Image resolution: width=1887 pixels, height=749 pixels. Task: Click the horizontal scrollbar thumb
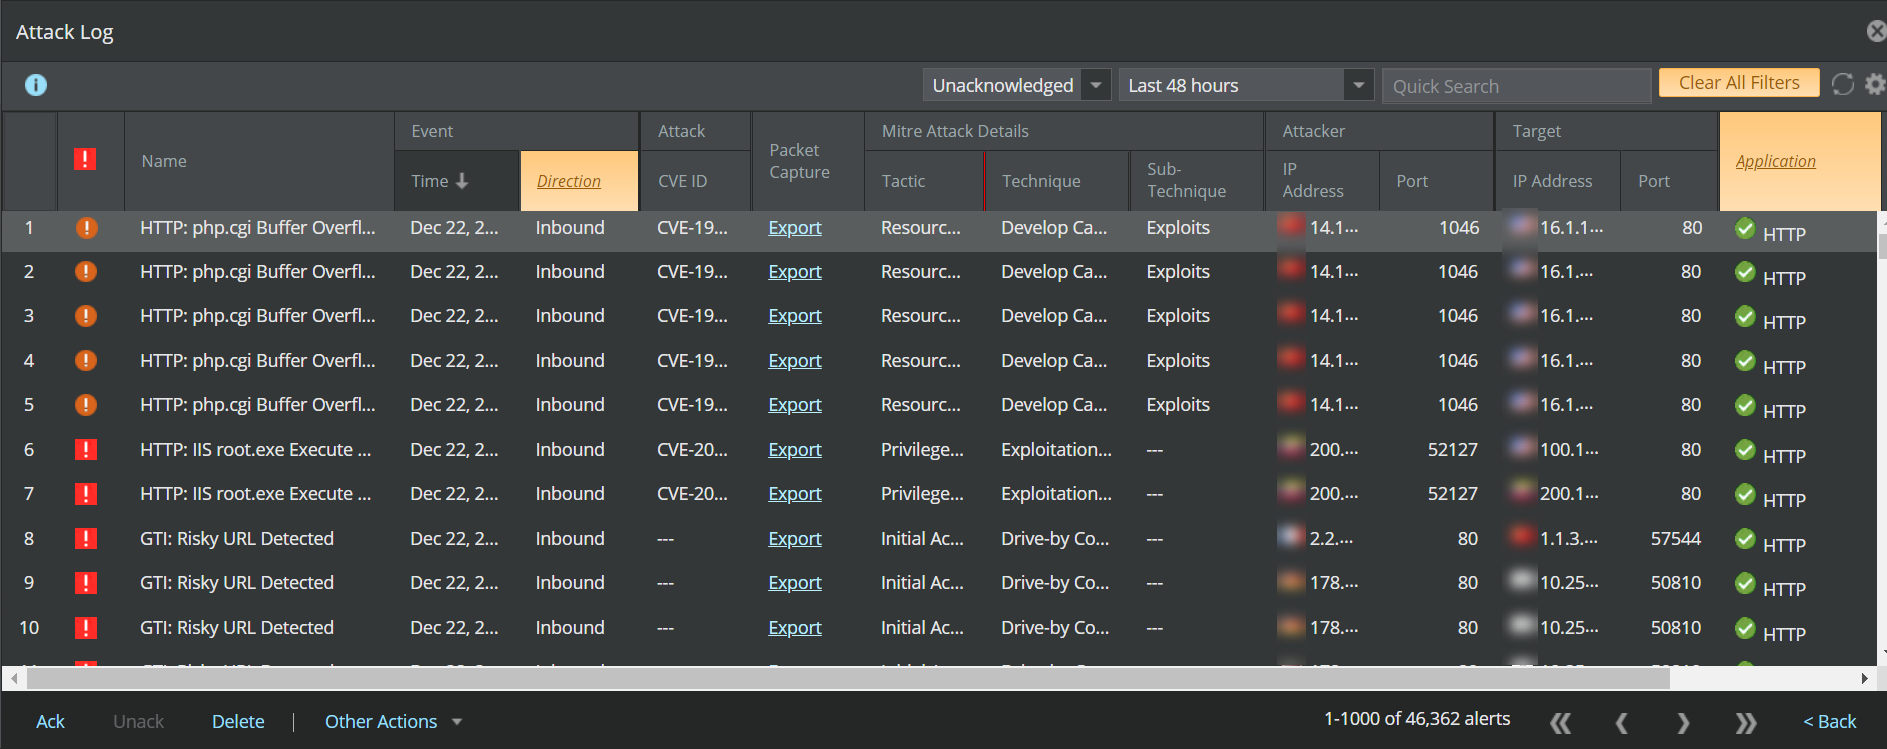tap(848, 679)
